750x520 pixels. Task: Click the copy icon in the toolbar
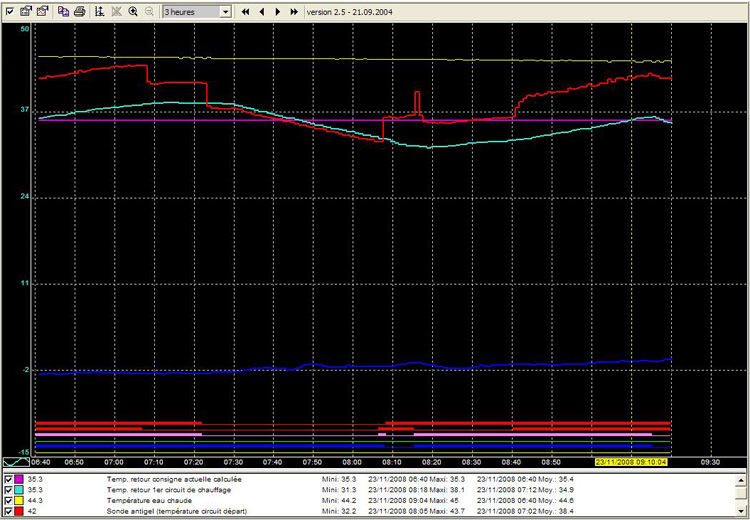pyautogui.click(x=63, y=11)
